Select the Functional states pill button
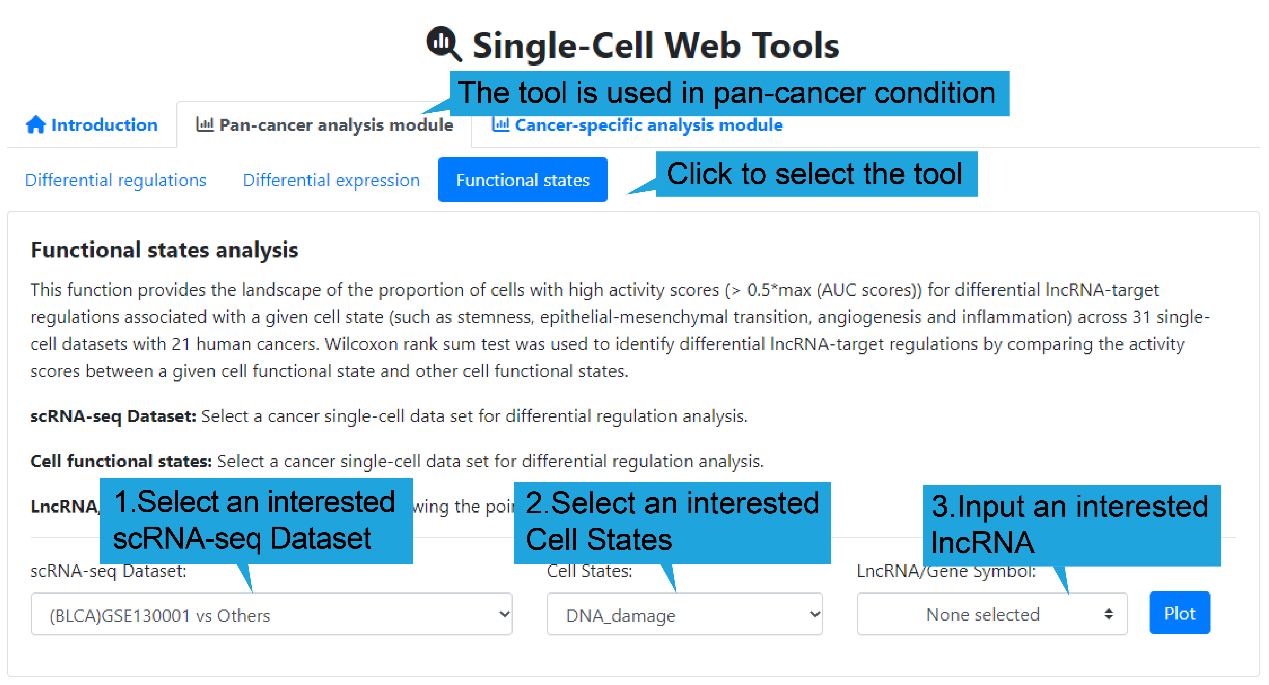The image size is (1269, 685). point(522,180)
